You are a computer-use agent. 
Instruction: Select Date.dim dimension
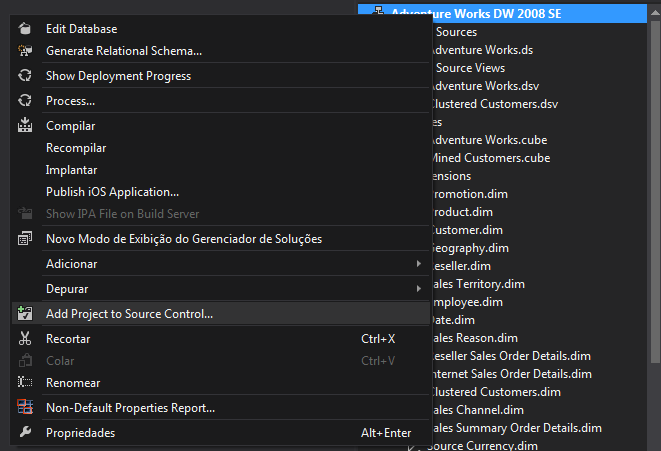[x=453, y=320]
